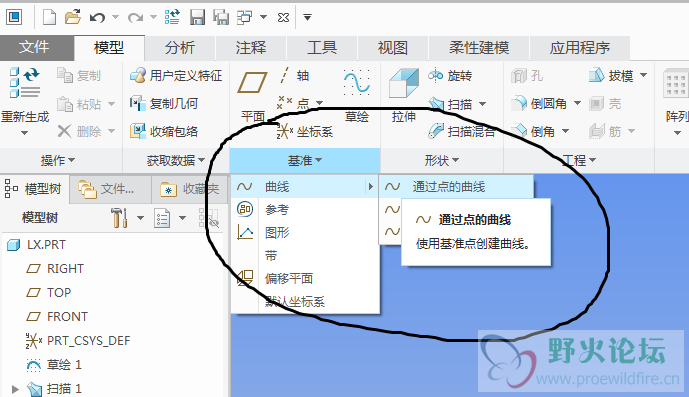Expand the 倒圆角 dropdown arrow

coord(577,103)
